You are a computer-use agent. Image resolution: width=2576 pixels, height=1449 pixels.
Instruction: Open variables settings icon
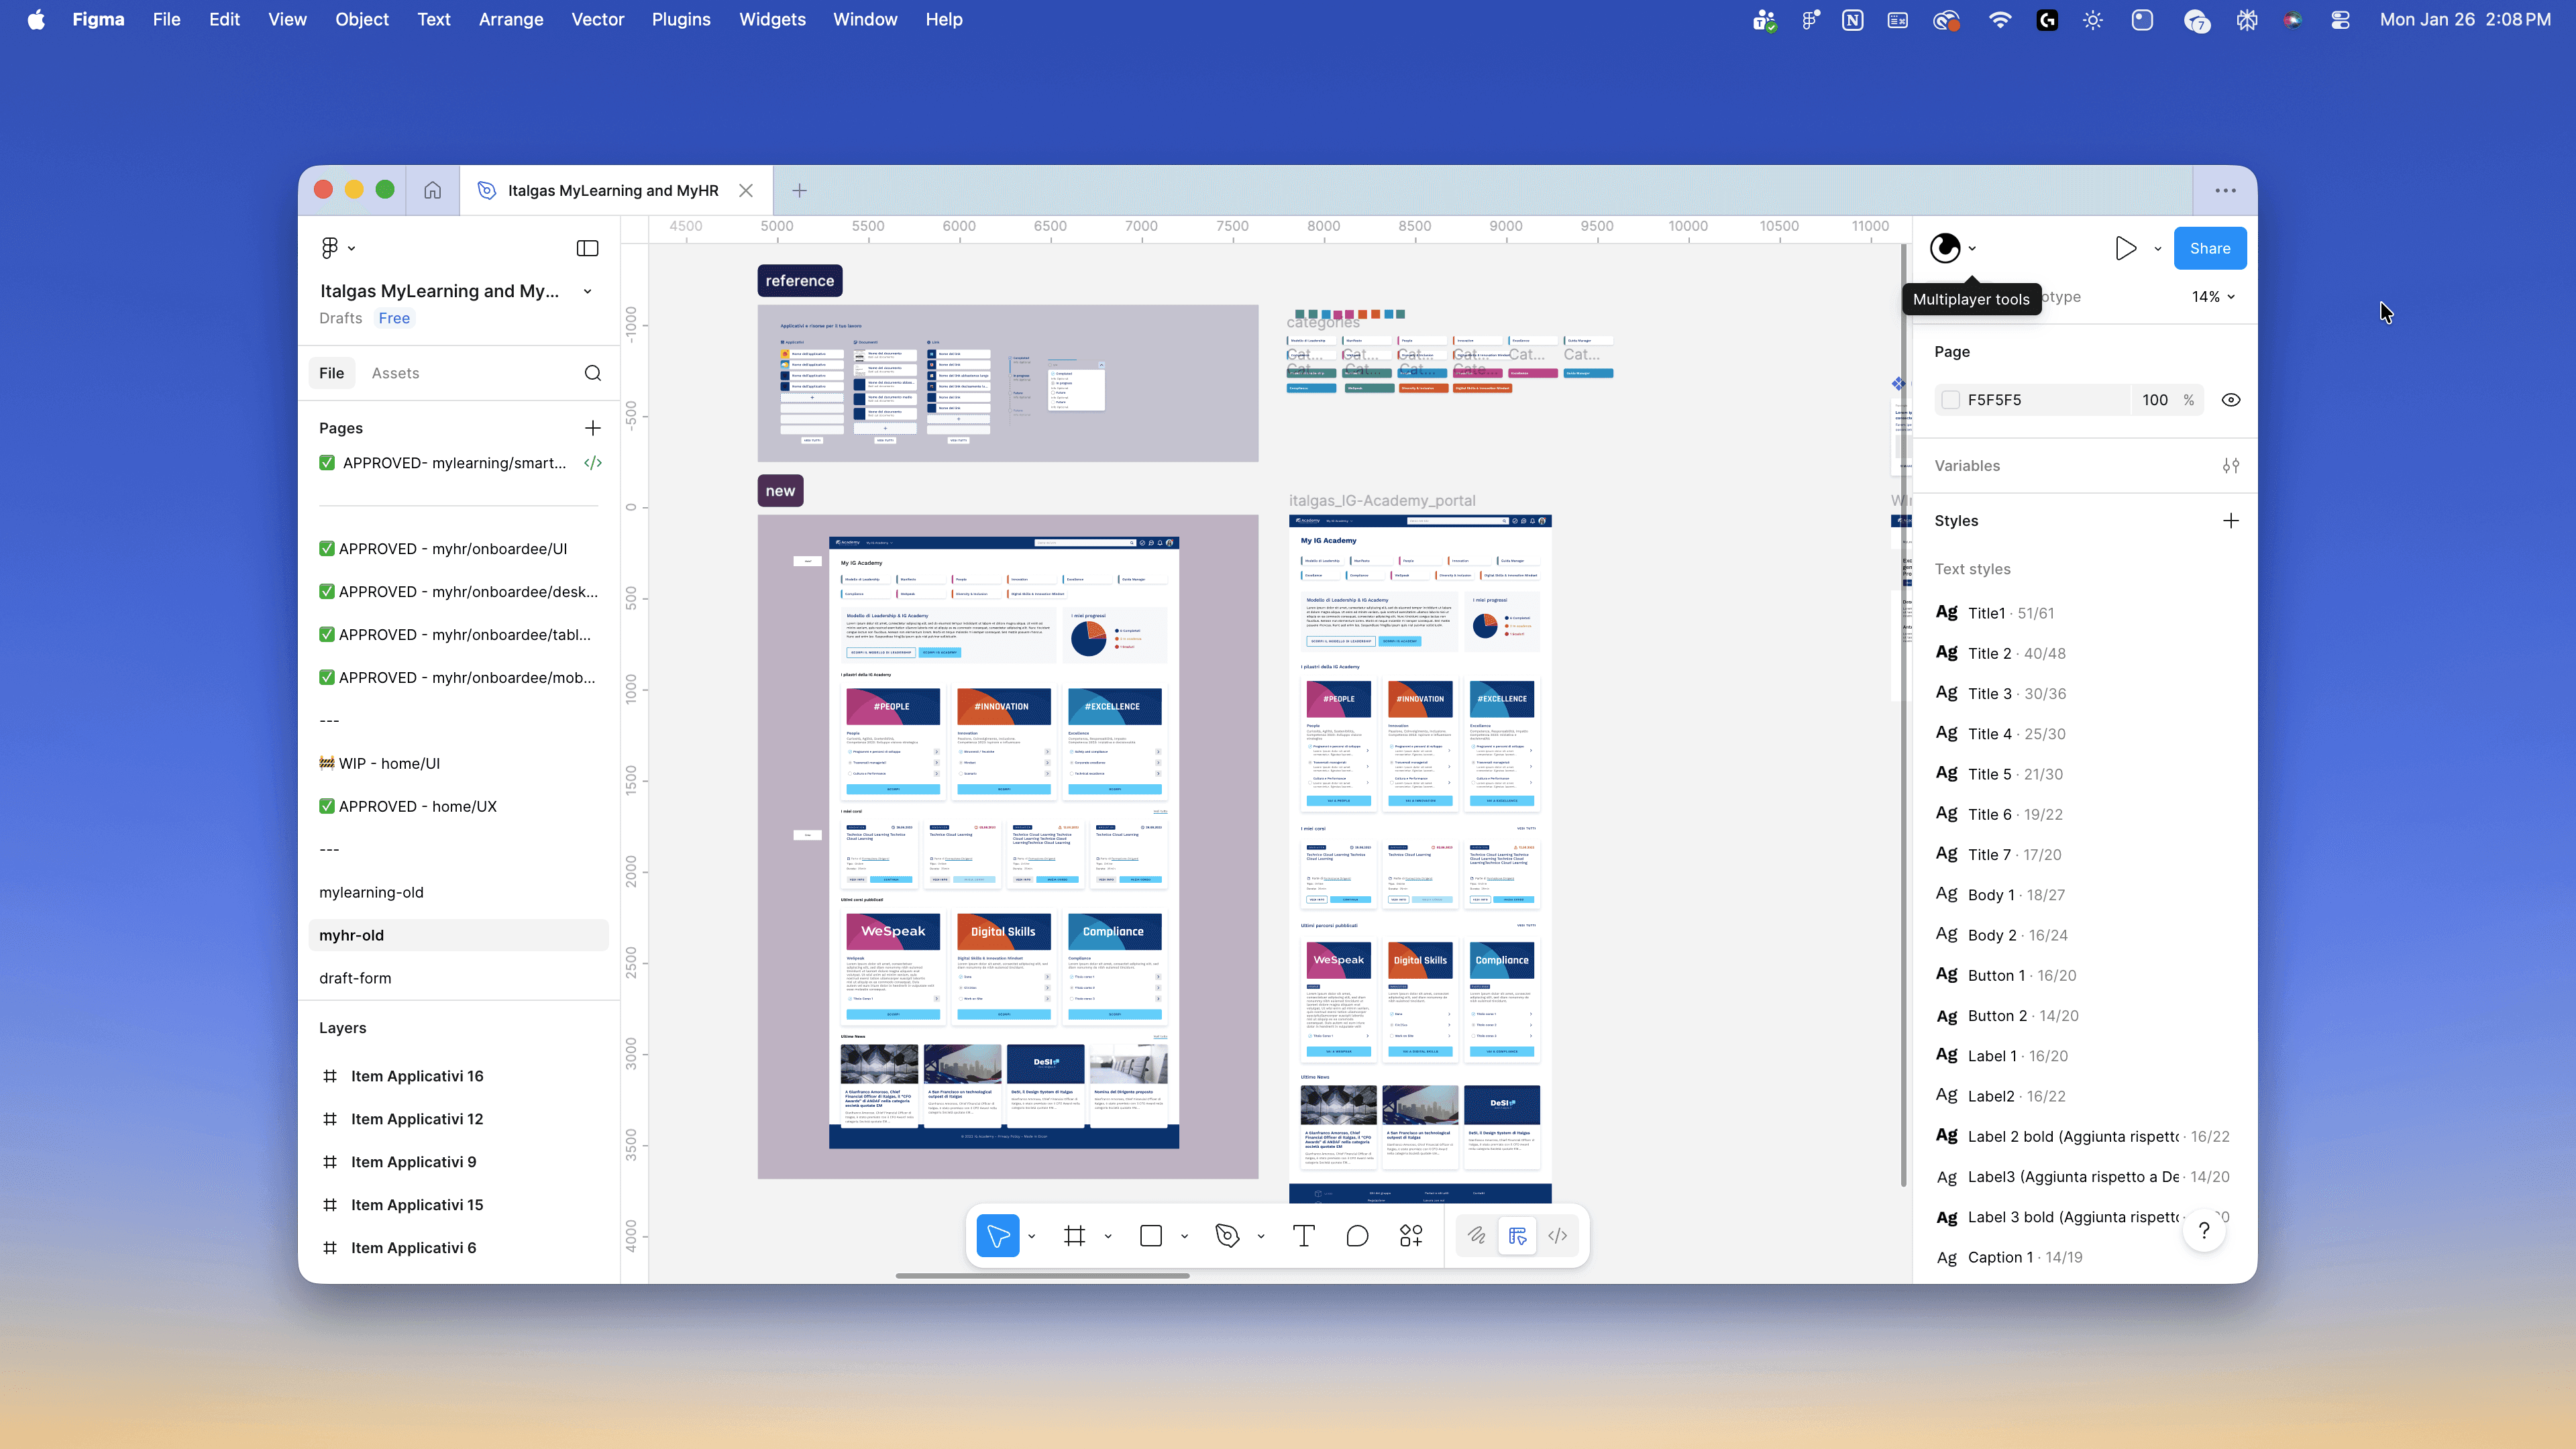pos(2231,466)
